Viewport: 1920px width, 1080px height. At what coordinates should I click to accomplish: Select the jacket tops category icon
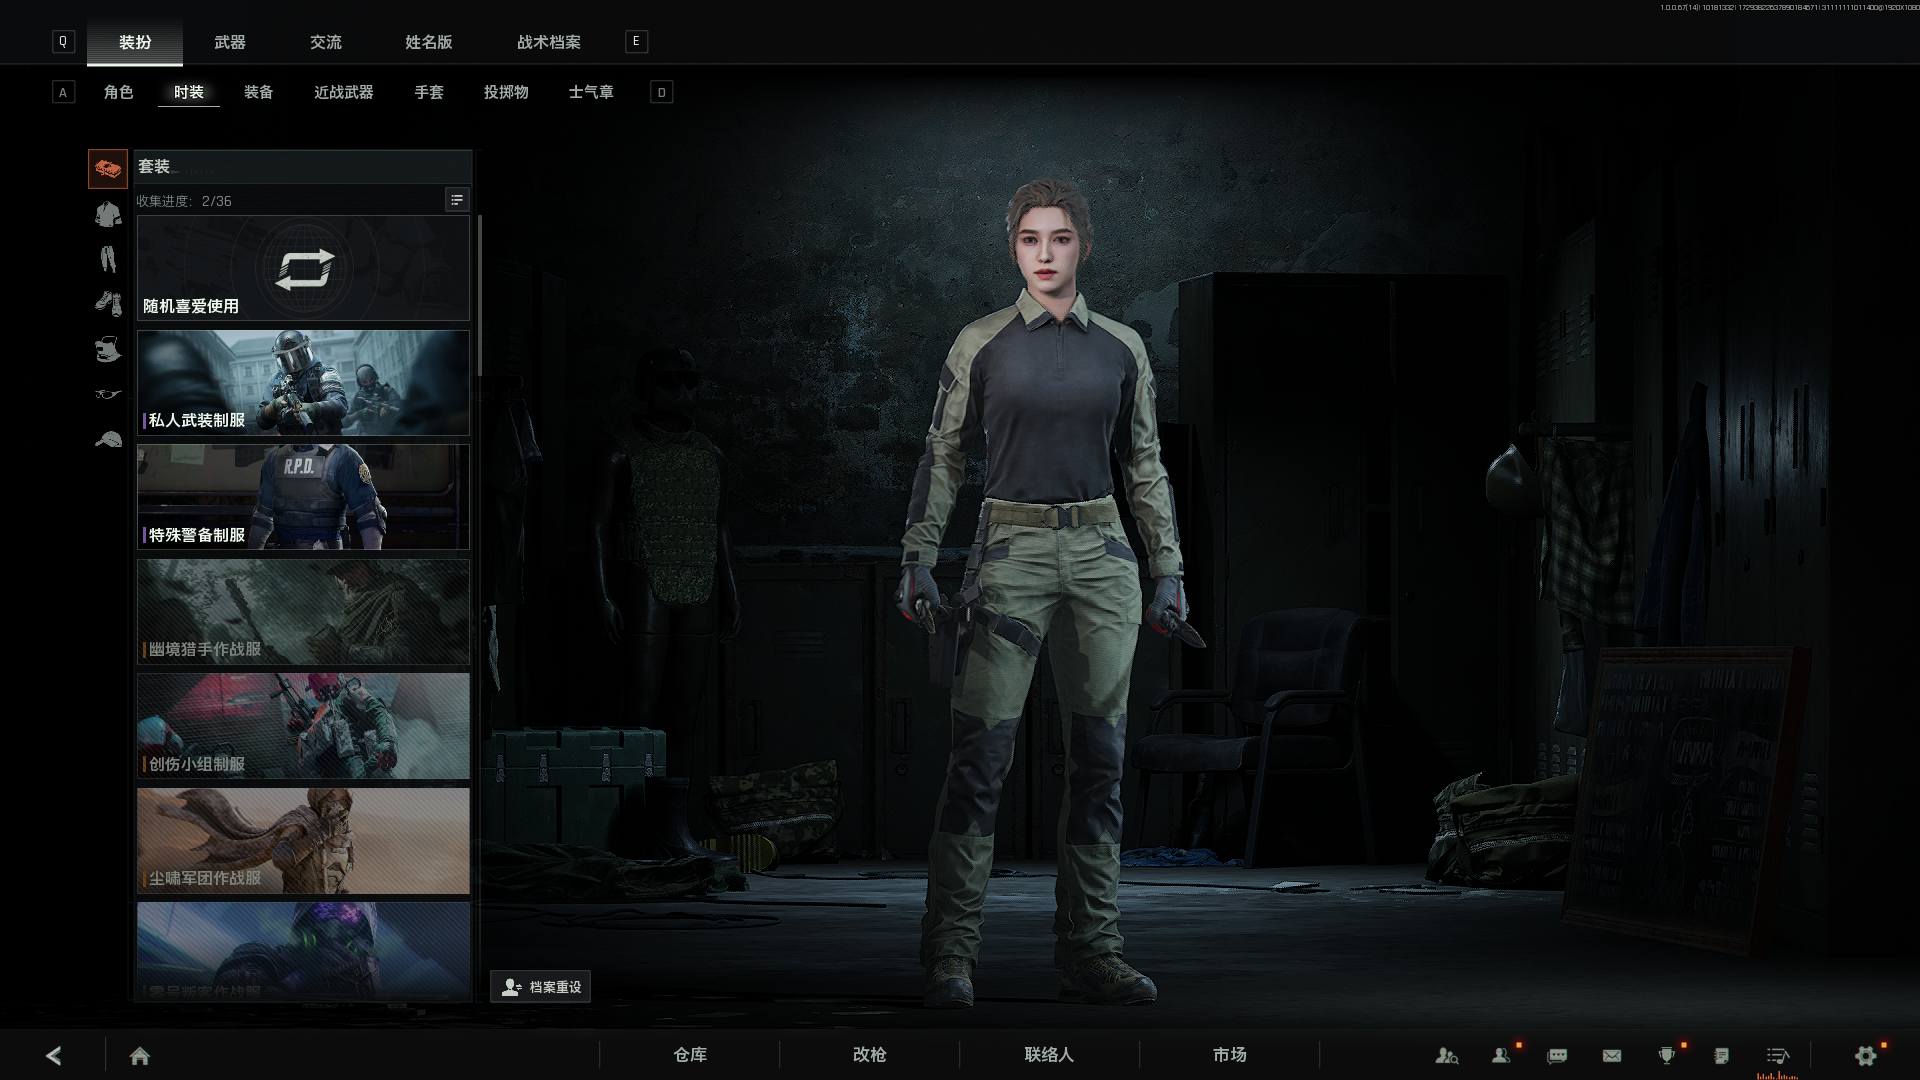click(x=108, y=214)
